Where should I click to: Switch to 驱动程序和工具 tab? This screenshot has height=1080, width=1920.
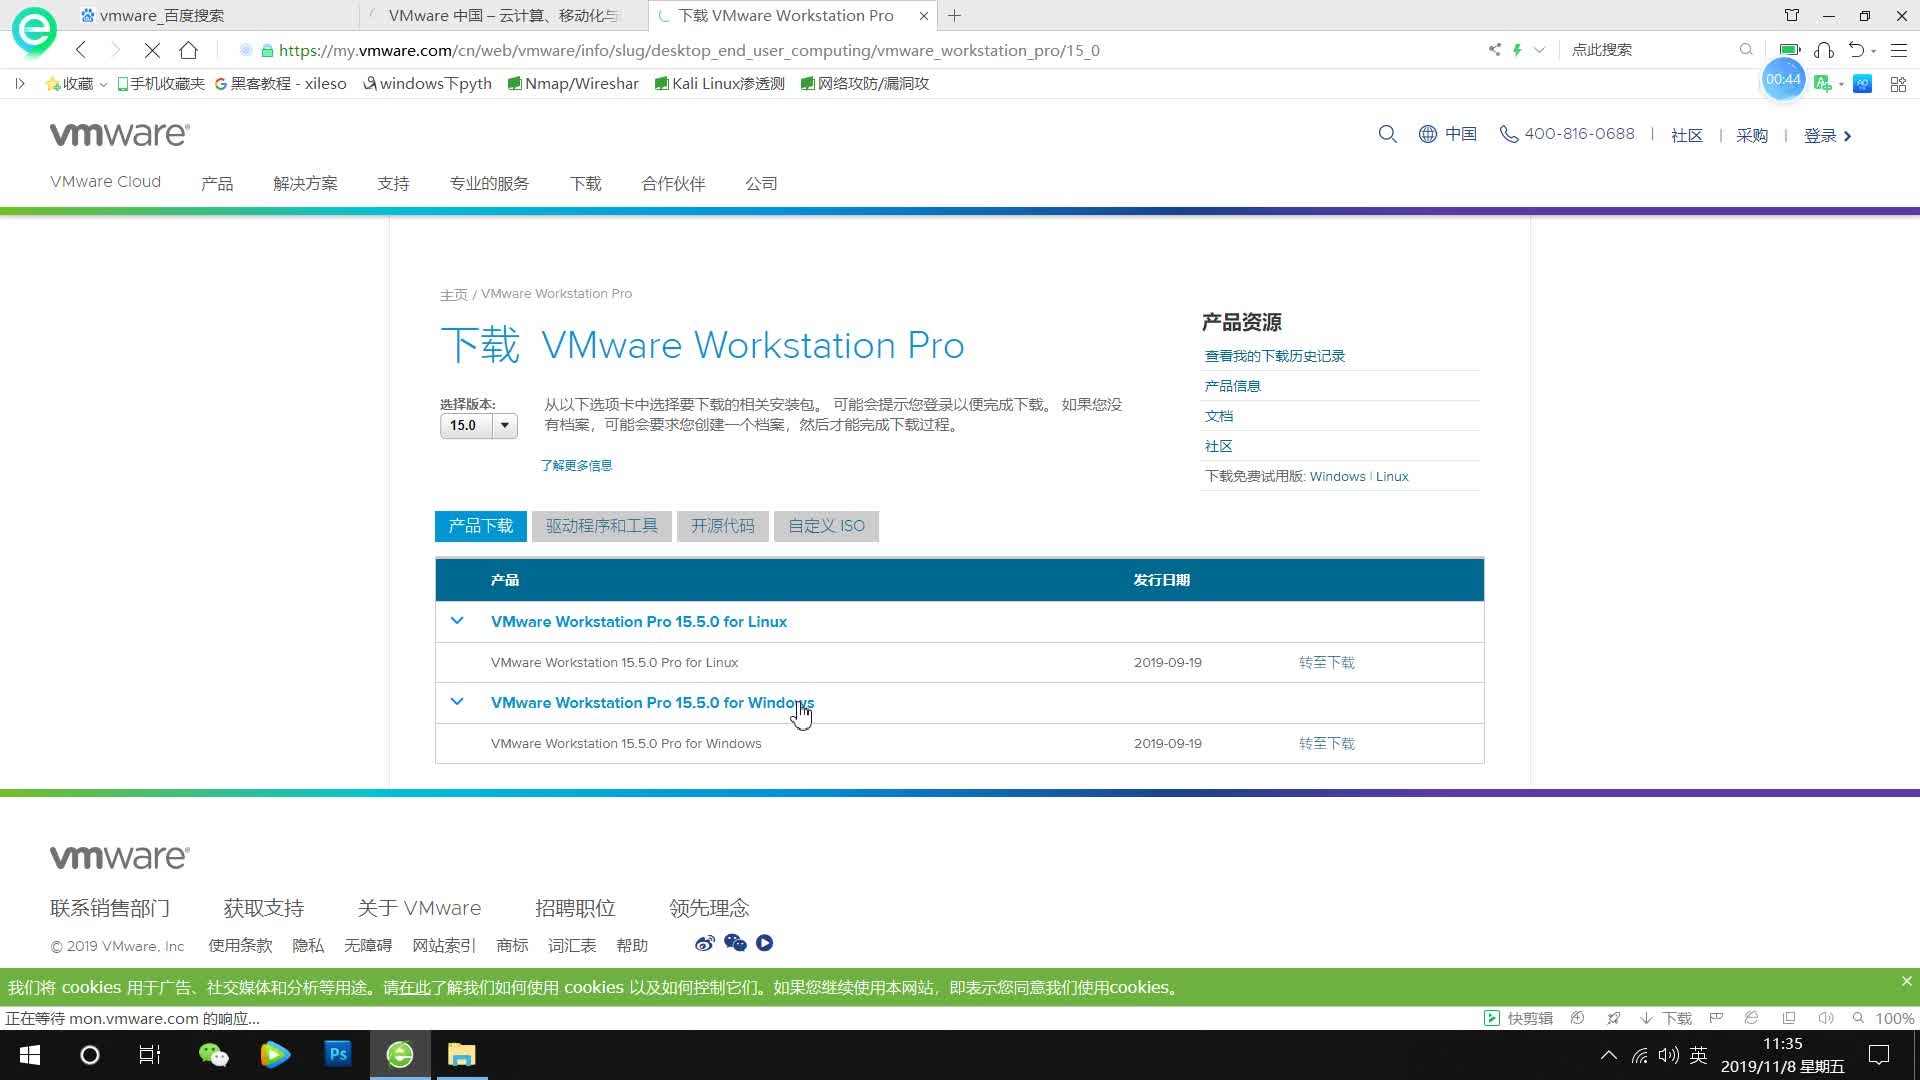tap(601, 525)
